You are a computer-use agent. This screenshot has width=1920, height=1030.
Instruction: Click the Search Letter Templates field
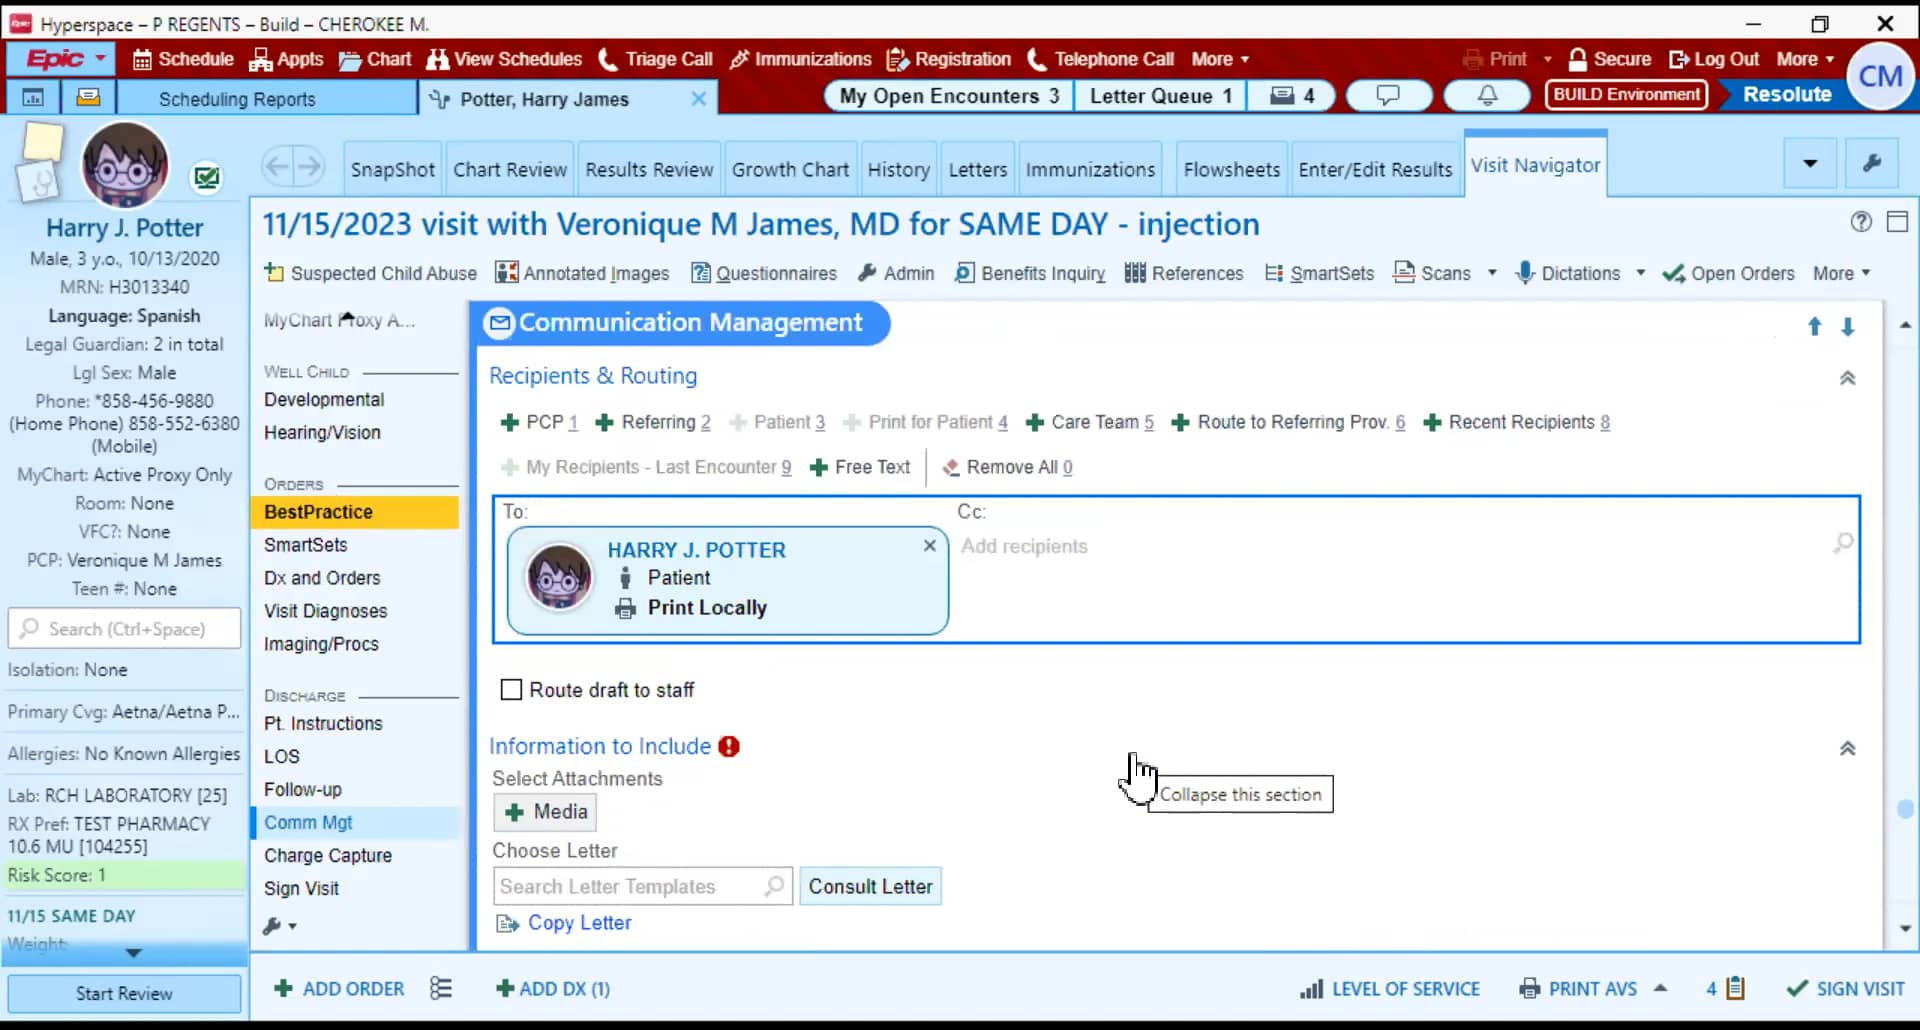pyautogui.click(x=630, y=886)
